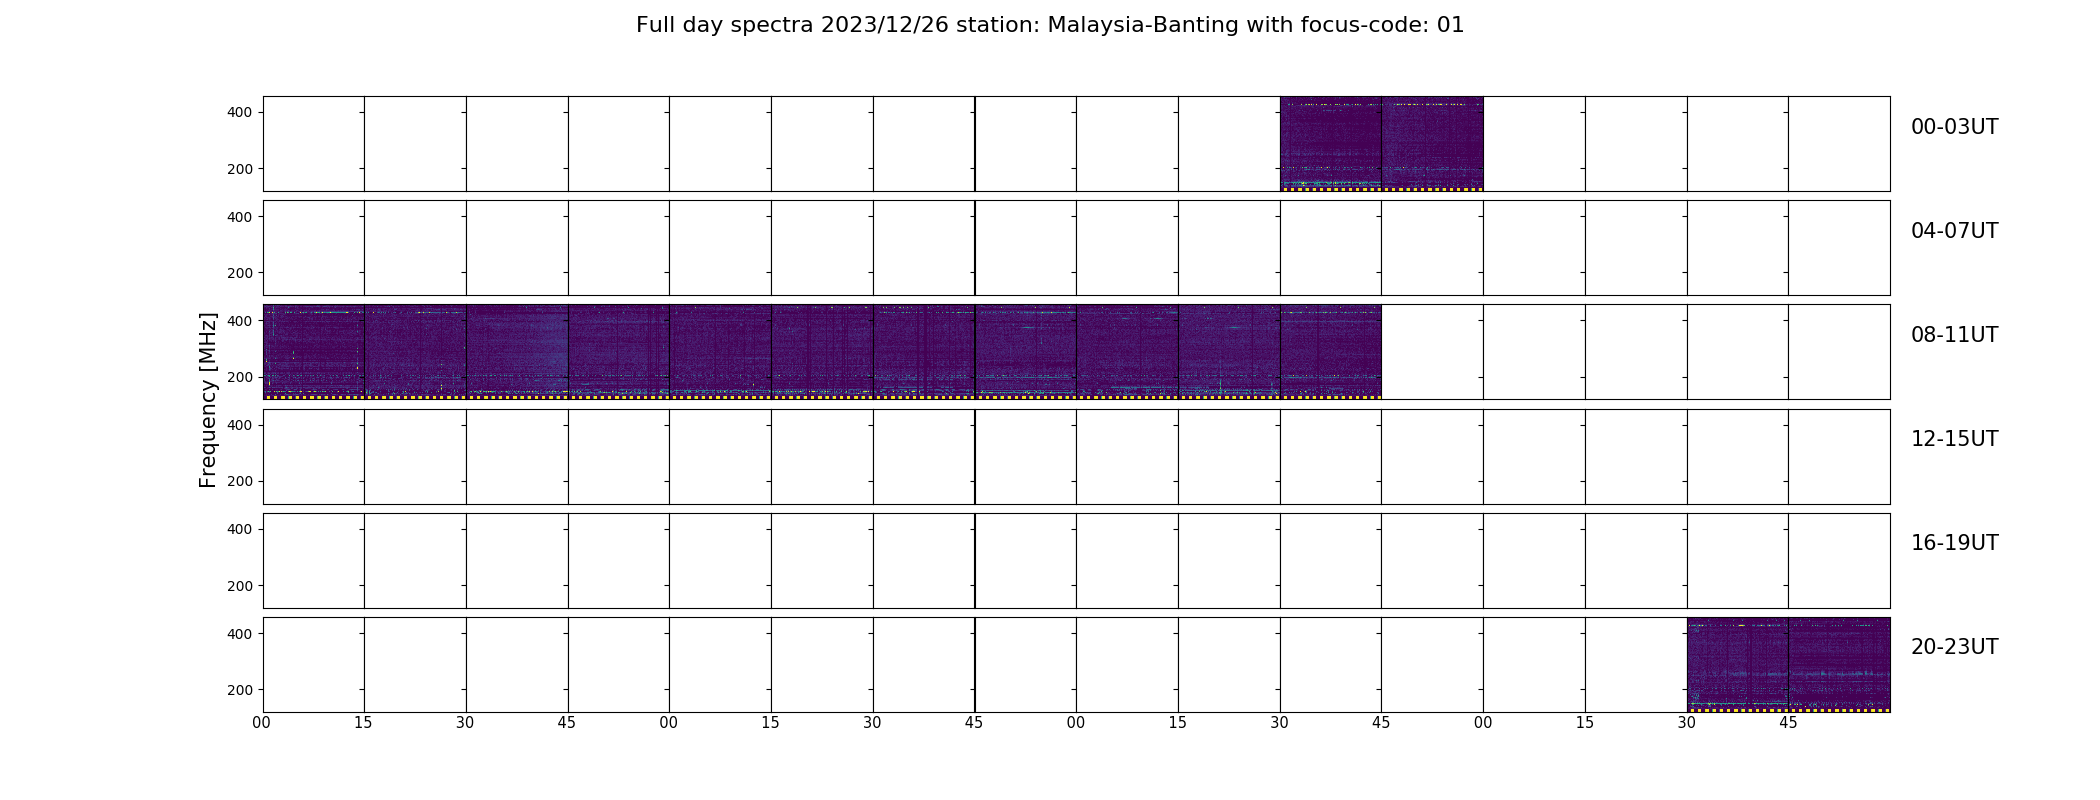Open the spectrogram in the 20-23UT row

pyautogui.click(x=1788, y=665)
